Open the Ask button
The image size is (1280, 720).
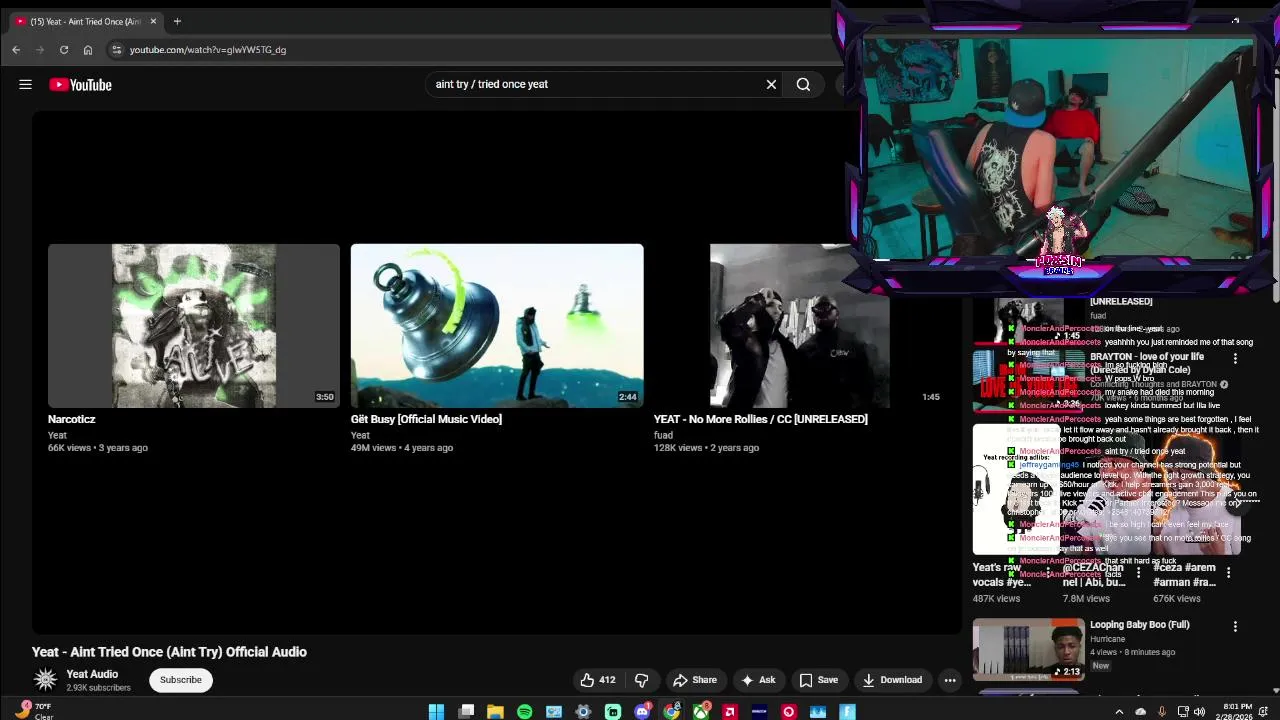click(x=757, y=680)
